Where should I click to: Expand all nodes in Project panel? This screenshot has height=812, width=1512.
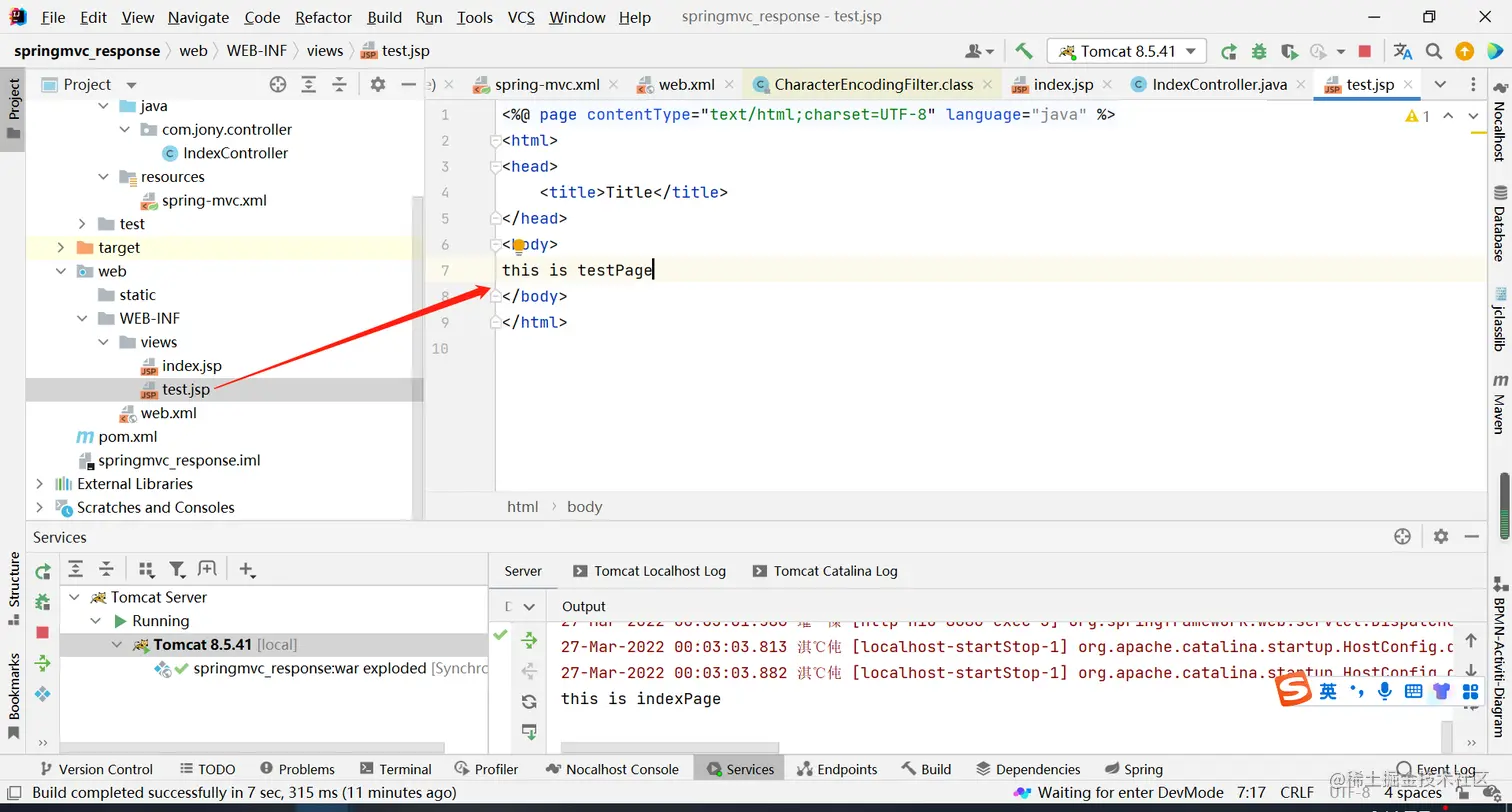[309, 84]
